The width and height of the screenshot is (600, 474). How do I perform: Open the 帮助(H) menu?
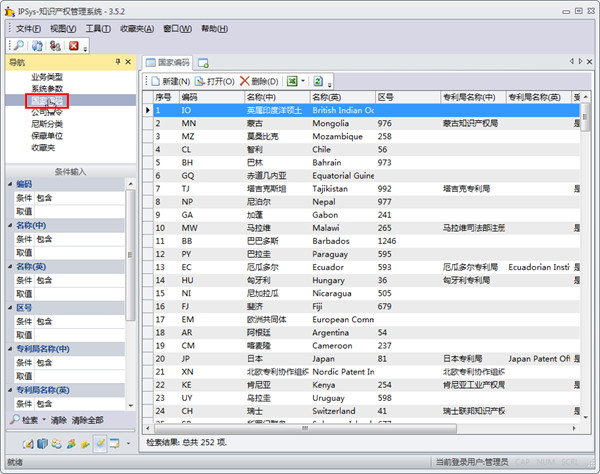click(215, 29)
